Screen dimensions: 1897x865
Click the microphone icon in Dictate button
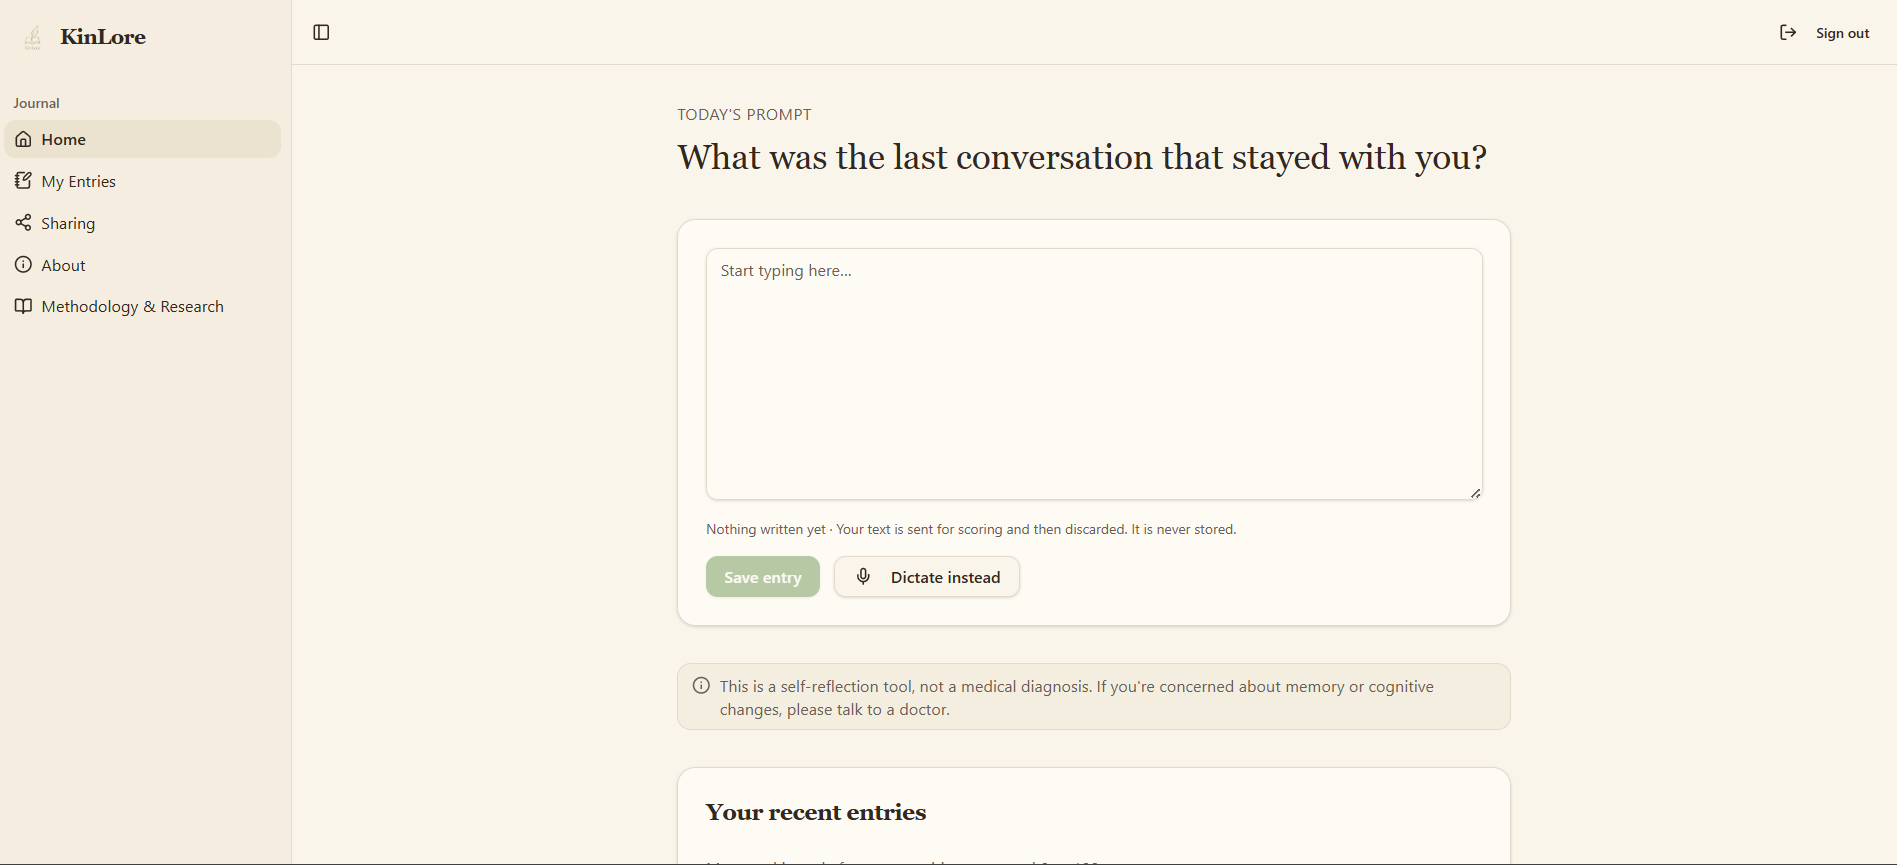coord(864,577)
